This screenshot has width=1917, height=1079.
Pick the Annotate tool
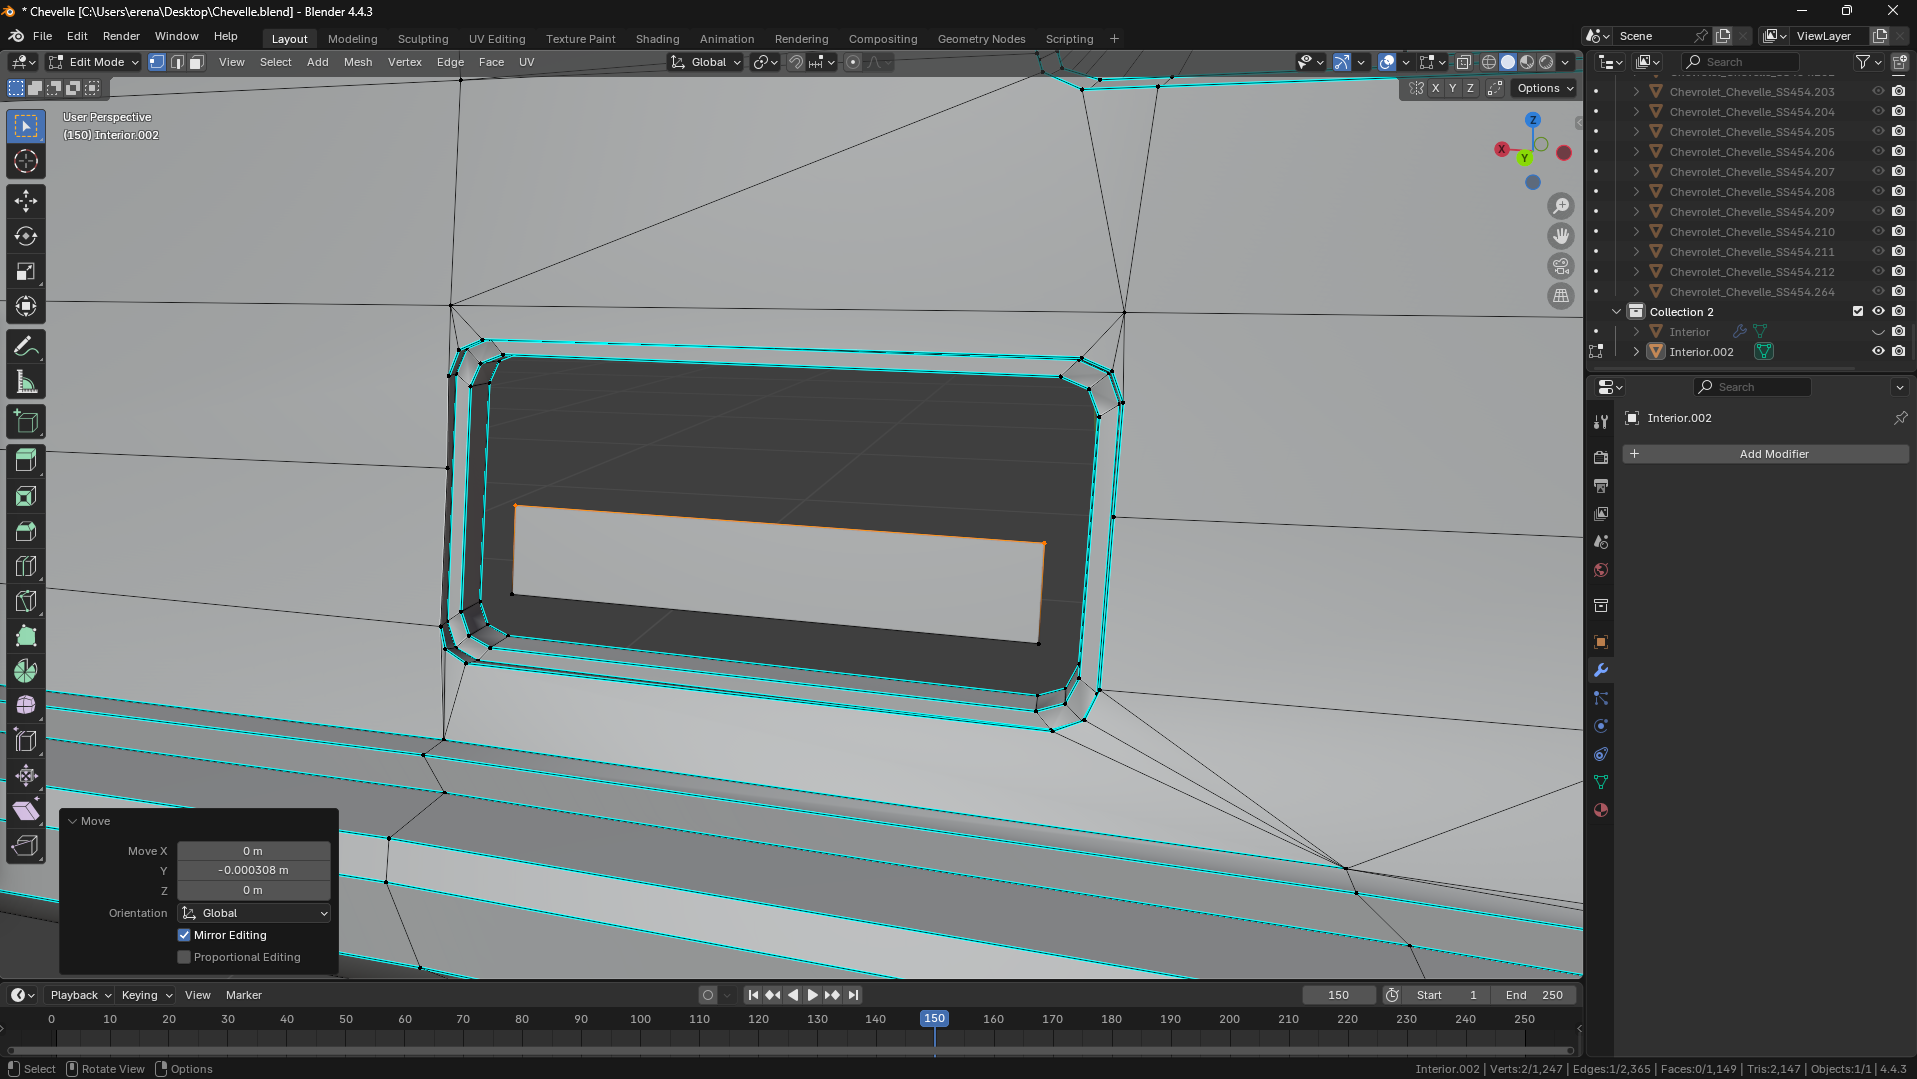(x=26, y=347)
